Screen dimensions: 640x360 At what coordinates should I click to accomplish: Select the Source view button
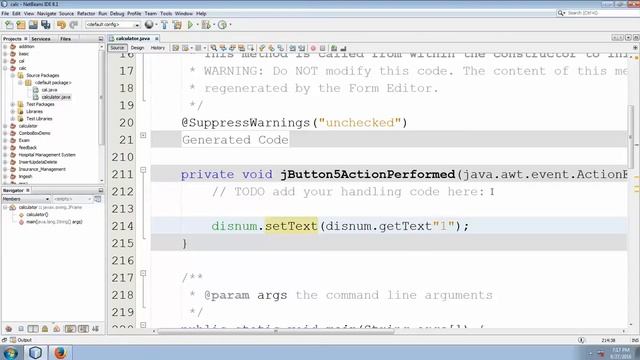click(117, 48)
